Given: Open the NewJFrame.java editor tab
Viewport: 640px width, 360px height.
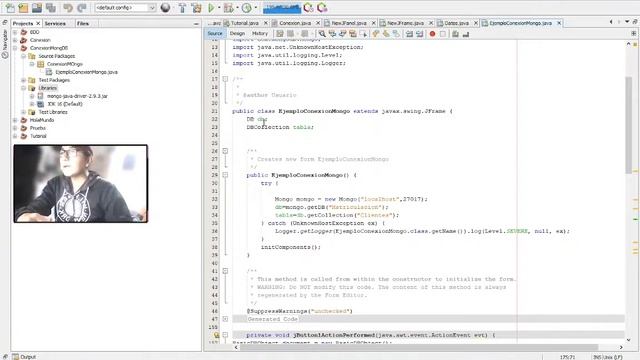Looking at the screenshot, I should (x=404, y=23).
